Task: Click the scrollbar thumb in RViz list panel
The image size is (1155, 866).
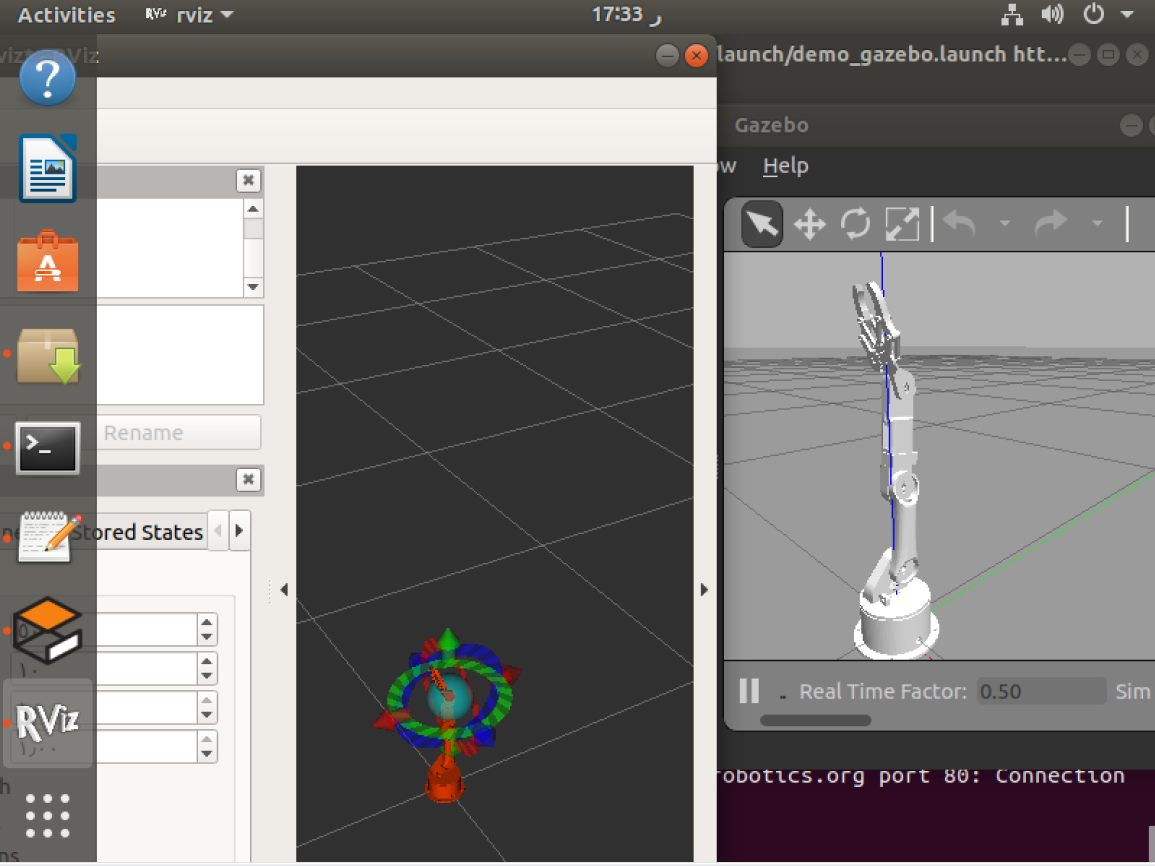Action: tap(253, 230)
